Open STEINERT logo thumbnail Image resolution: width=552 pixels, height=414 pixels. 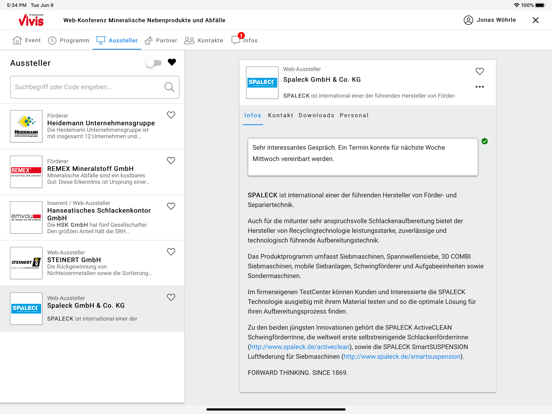tap(26, 263)
